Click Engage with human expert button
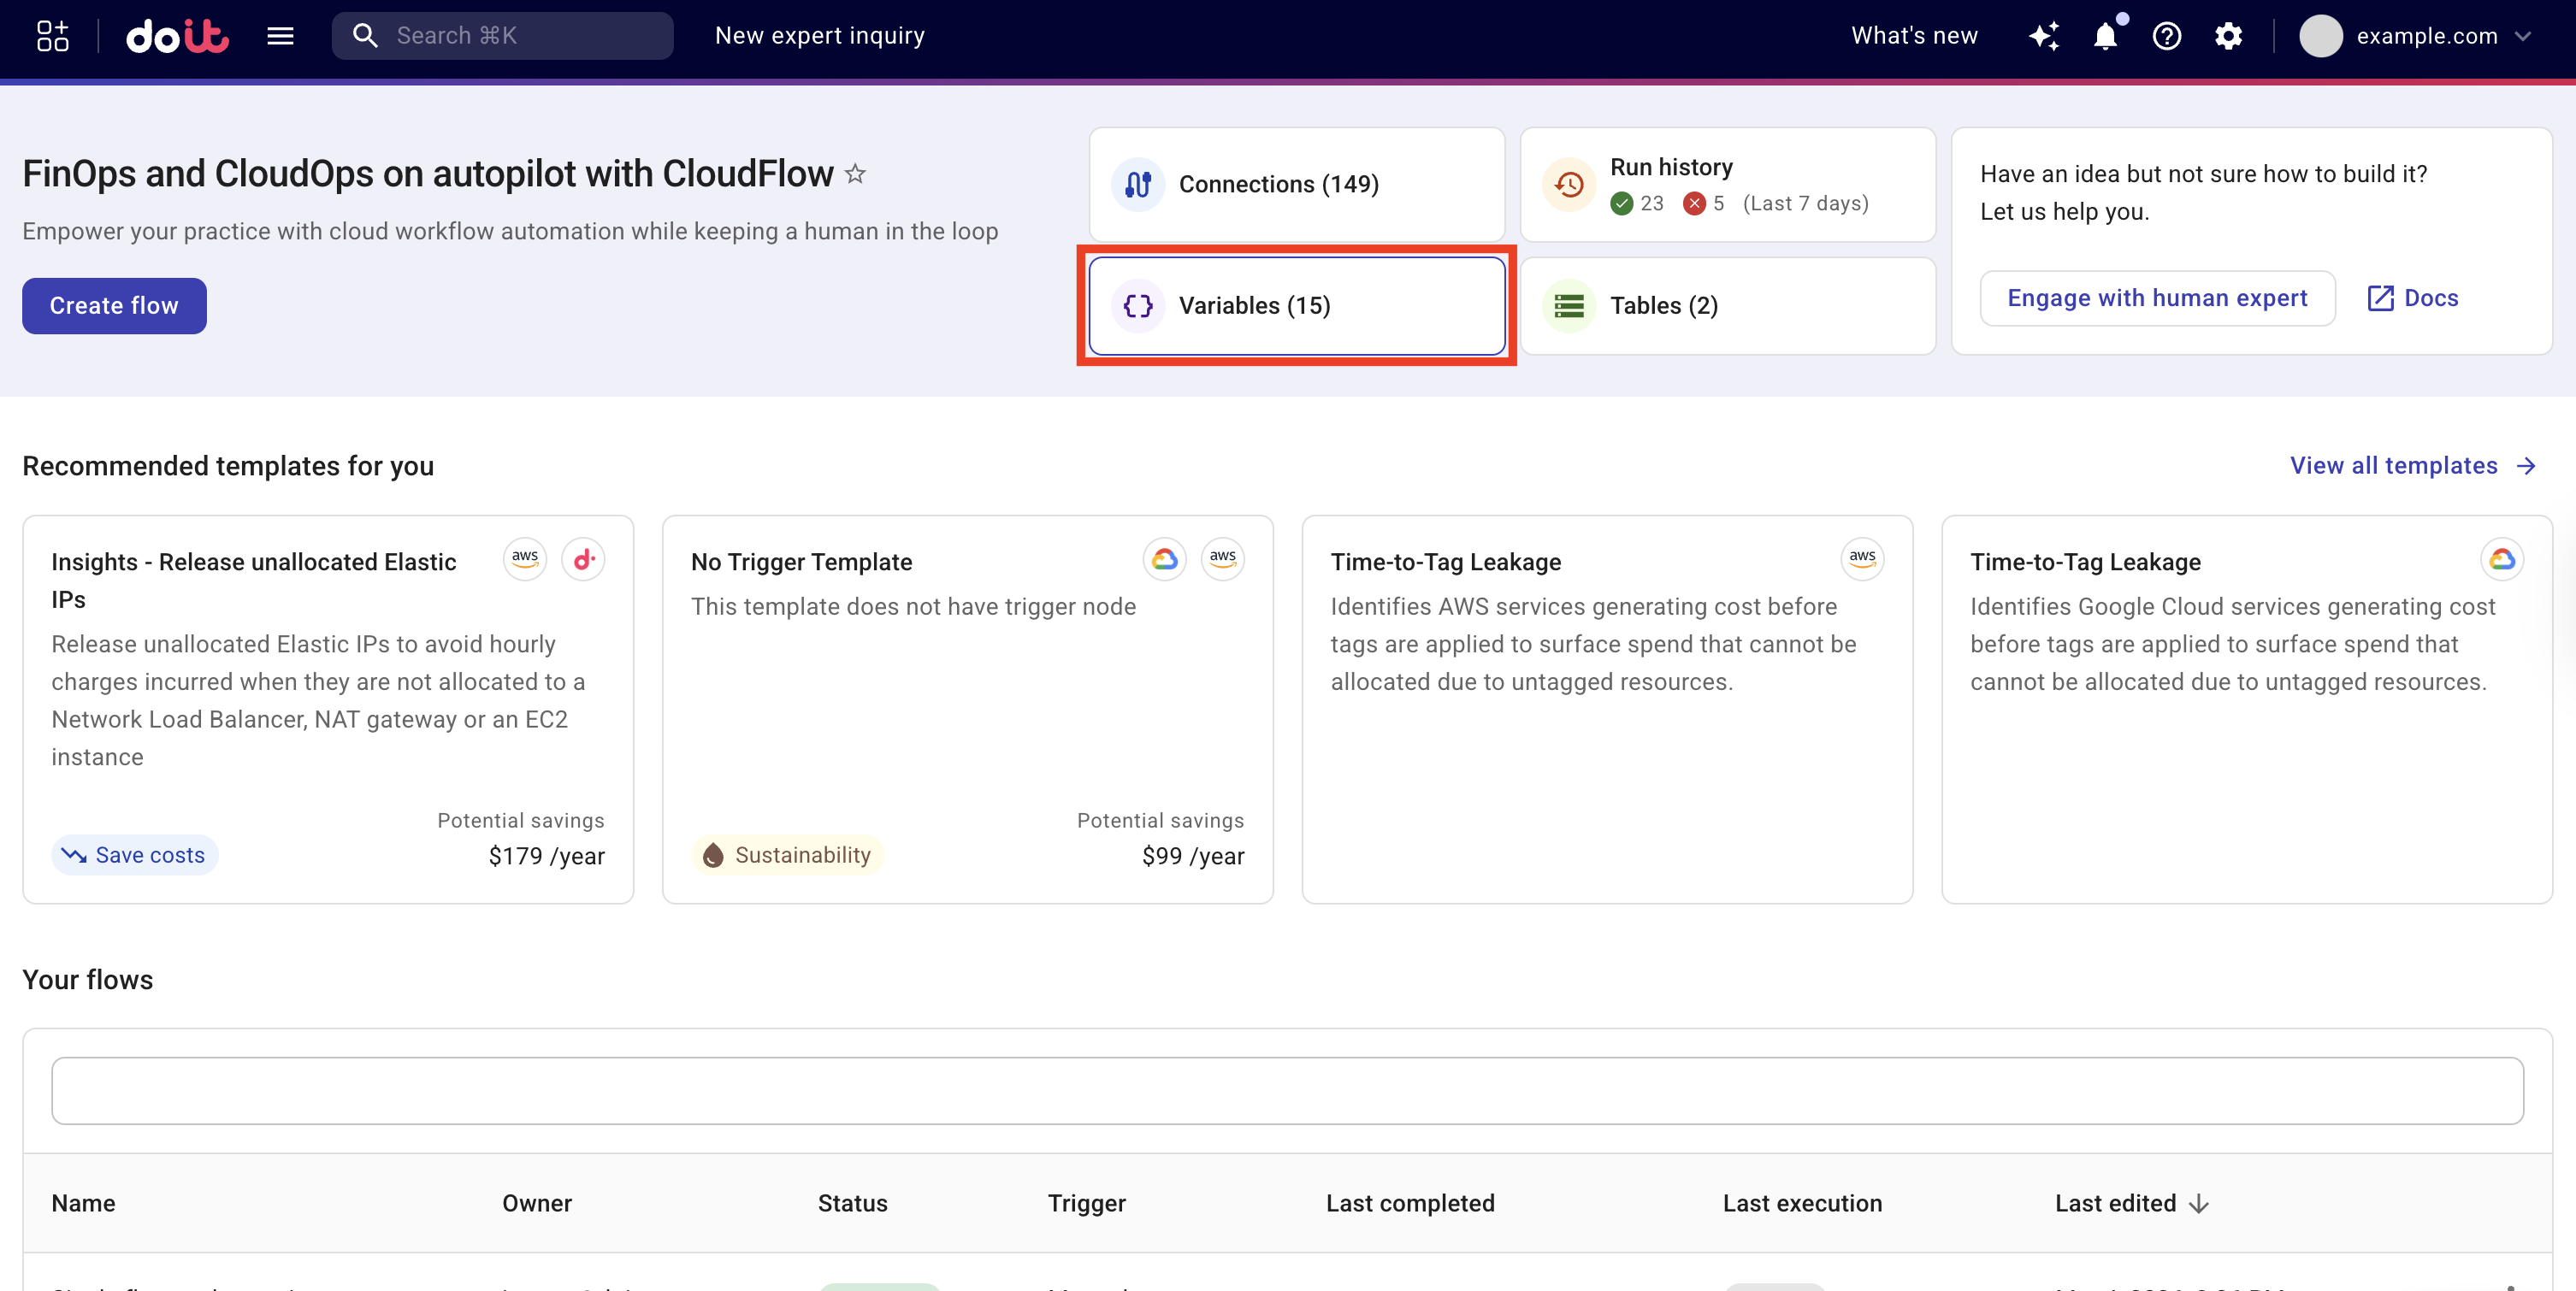2576x1291 pixels. click(2157, 298)
